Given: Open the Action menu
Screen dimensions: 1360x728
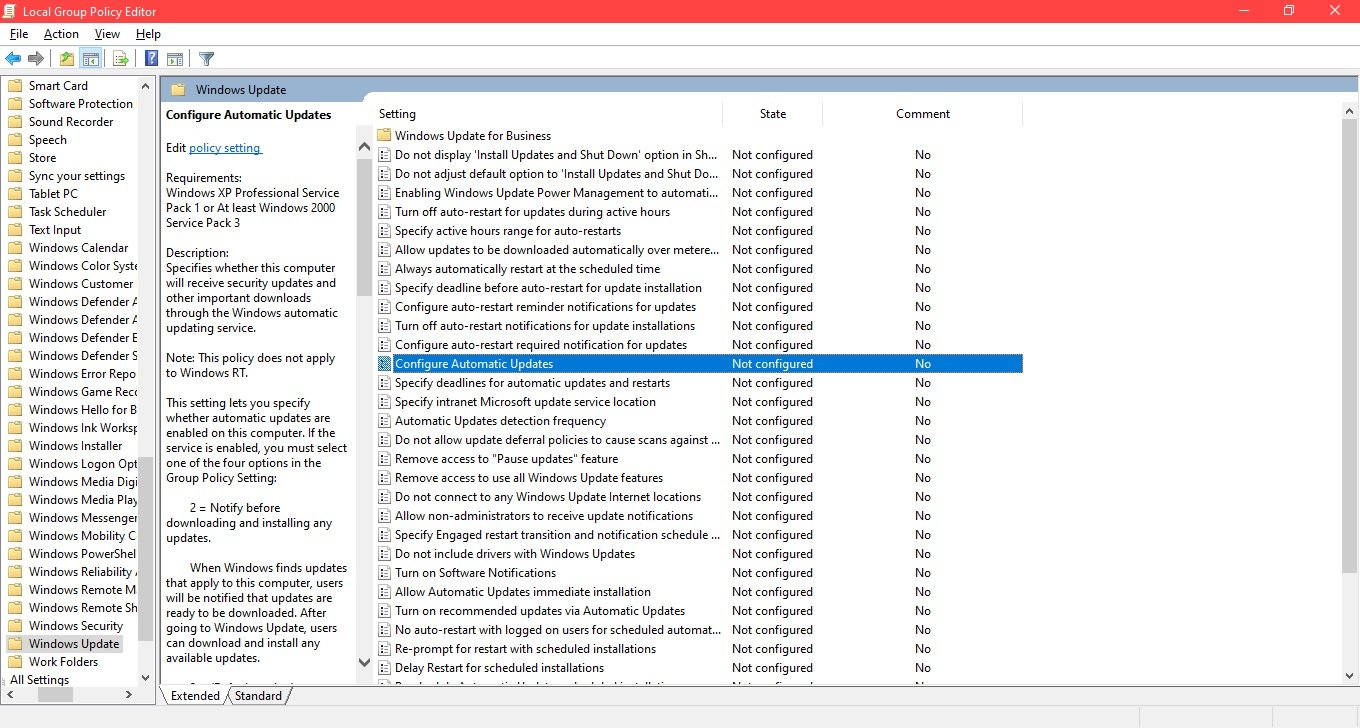Looking at the screenshot, I should click(61, 34).
